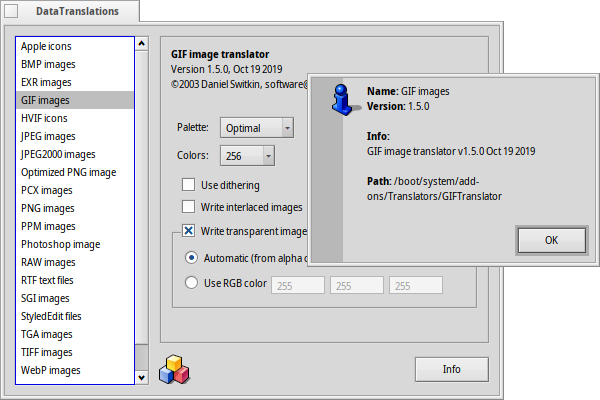This screenshot has height=400, width=600.
Task: Select Photoshop image translator
Action: [x=60, y=244]
